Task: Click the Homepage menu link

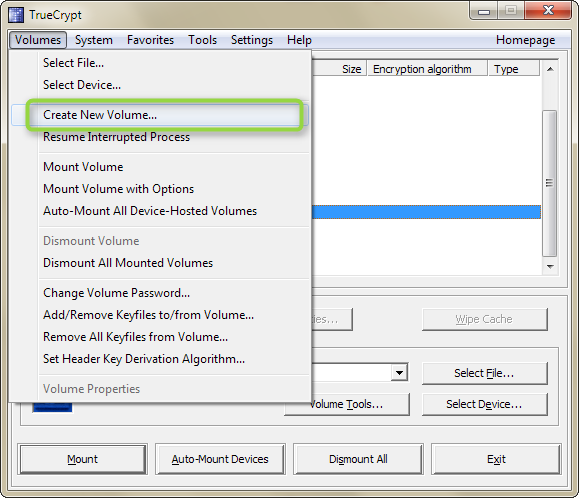Action: point(525,40)
